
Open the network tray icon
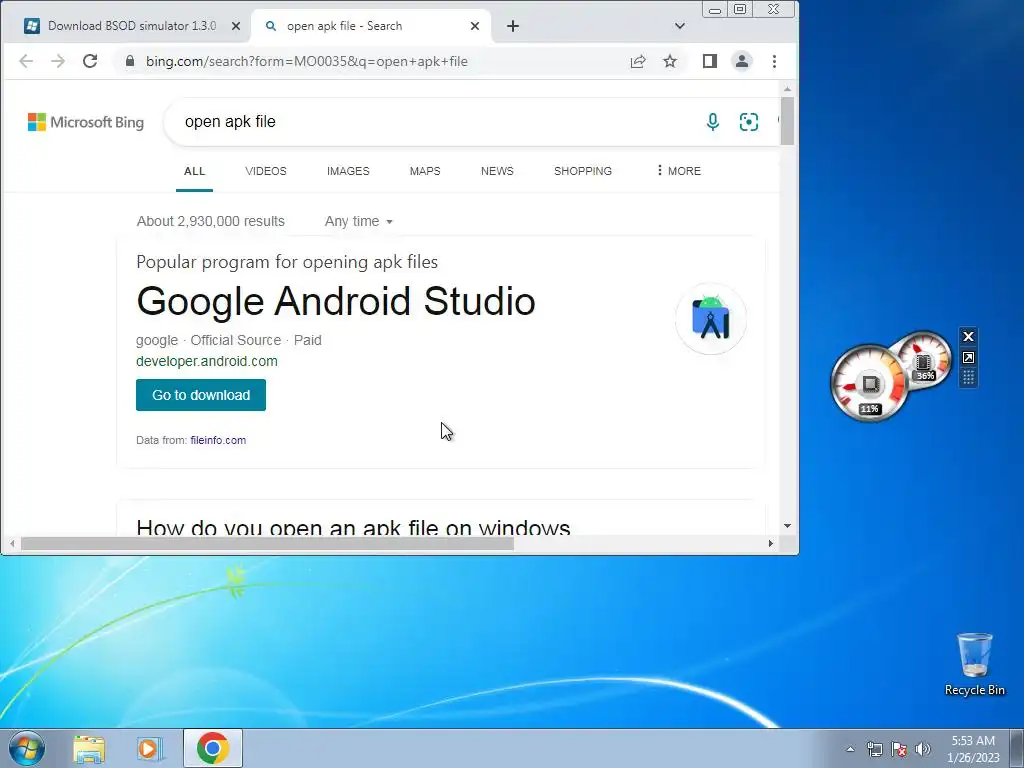coord(874,749)
